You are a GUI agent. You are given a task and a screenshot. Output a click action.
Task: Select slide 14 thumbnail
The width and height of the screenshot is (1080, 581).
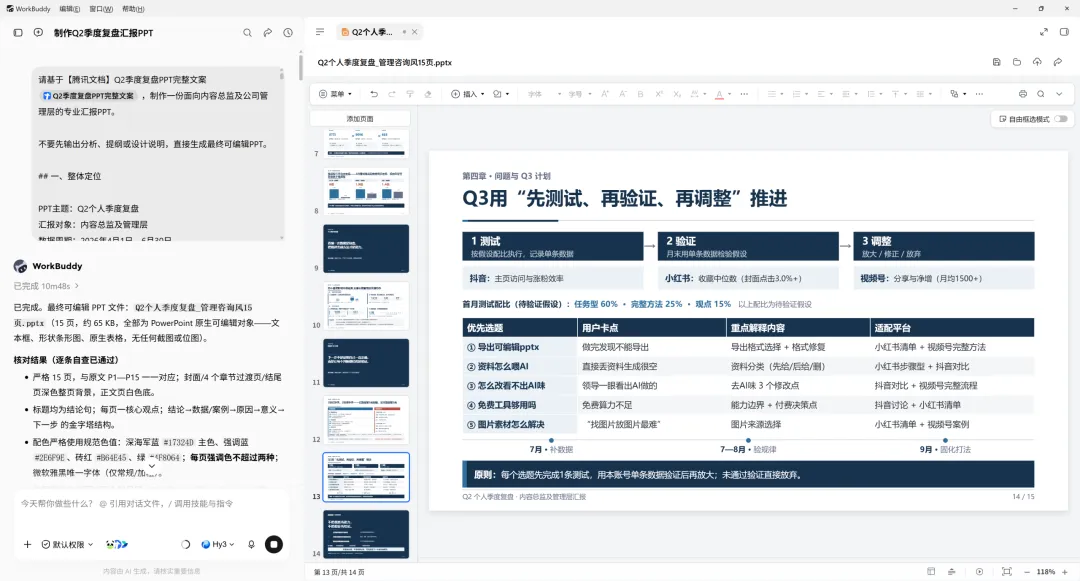point(366,534)
